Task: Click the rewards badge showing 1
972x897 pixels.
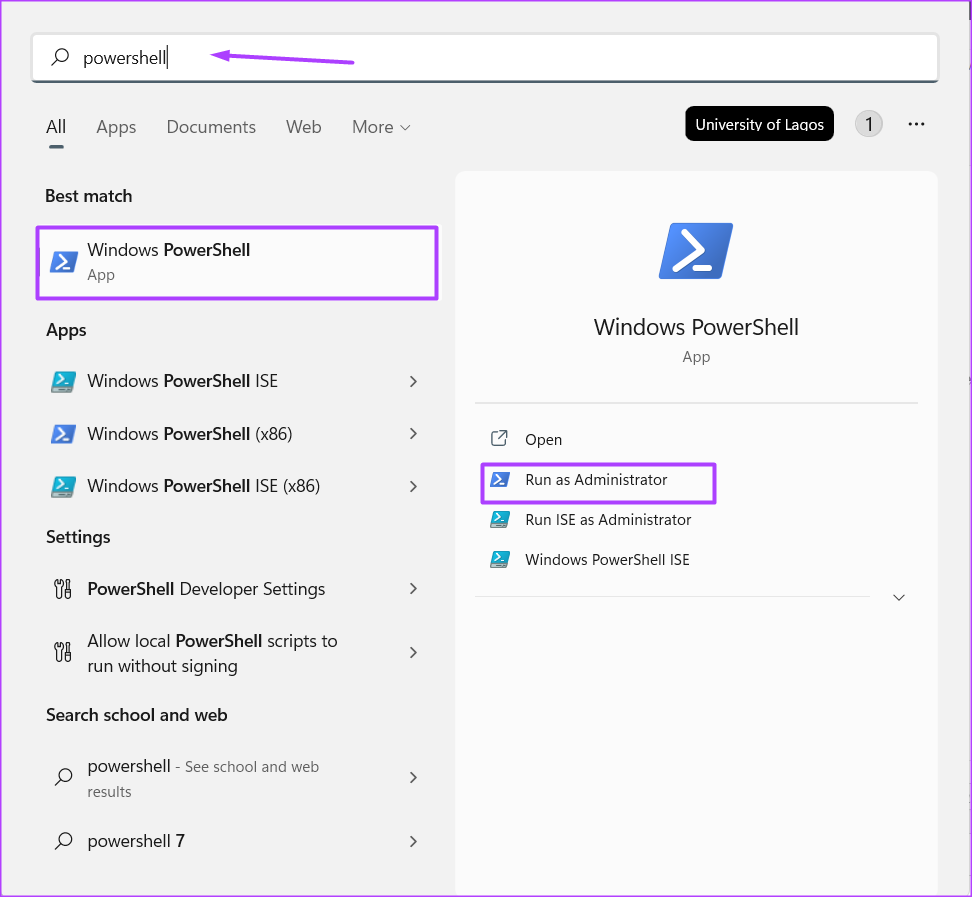Action: click(868, 124)
